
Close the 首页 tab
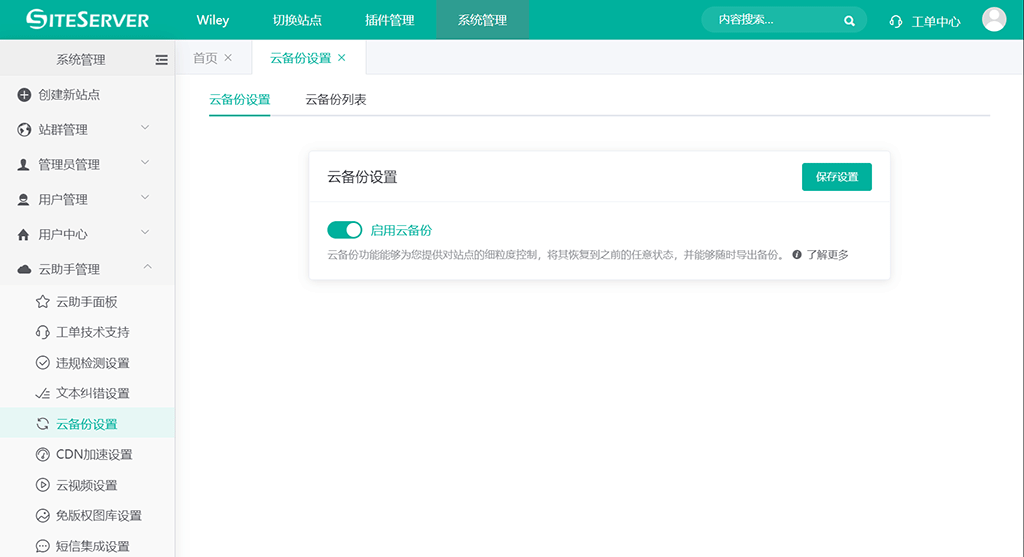click(x=228, y=58)
